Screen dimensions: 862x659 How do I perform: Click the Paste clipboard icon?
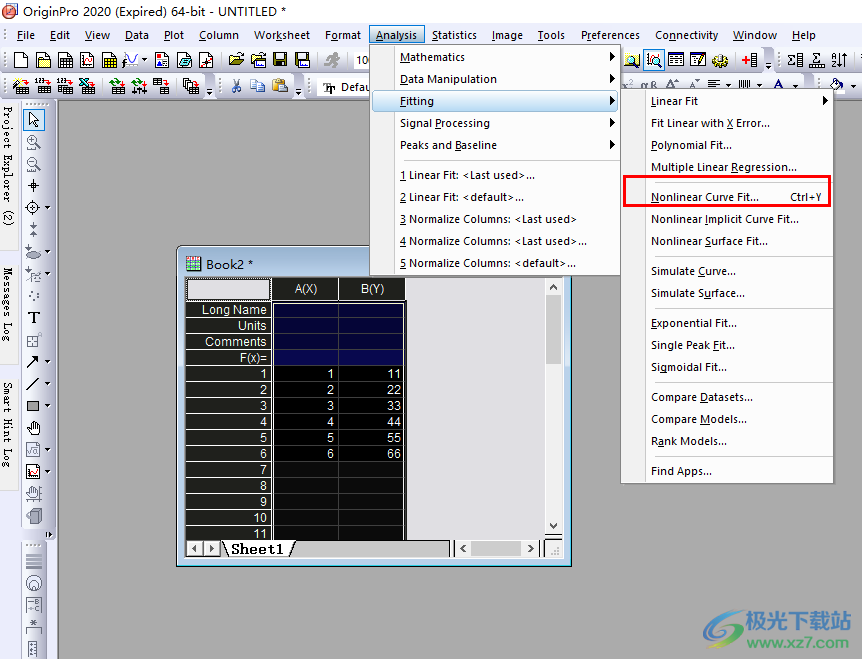[280, 86]
